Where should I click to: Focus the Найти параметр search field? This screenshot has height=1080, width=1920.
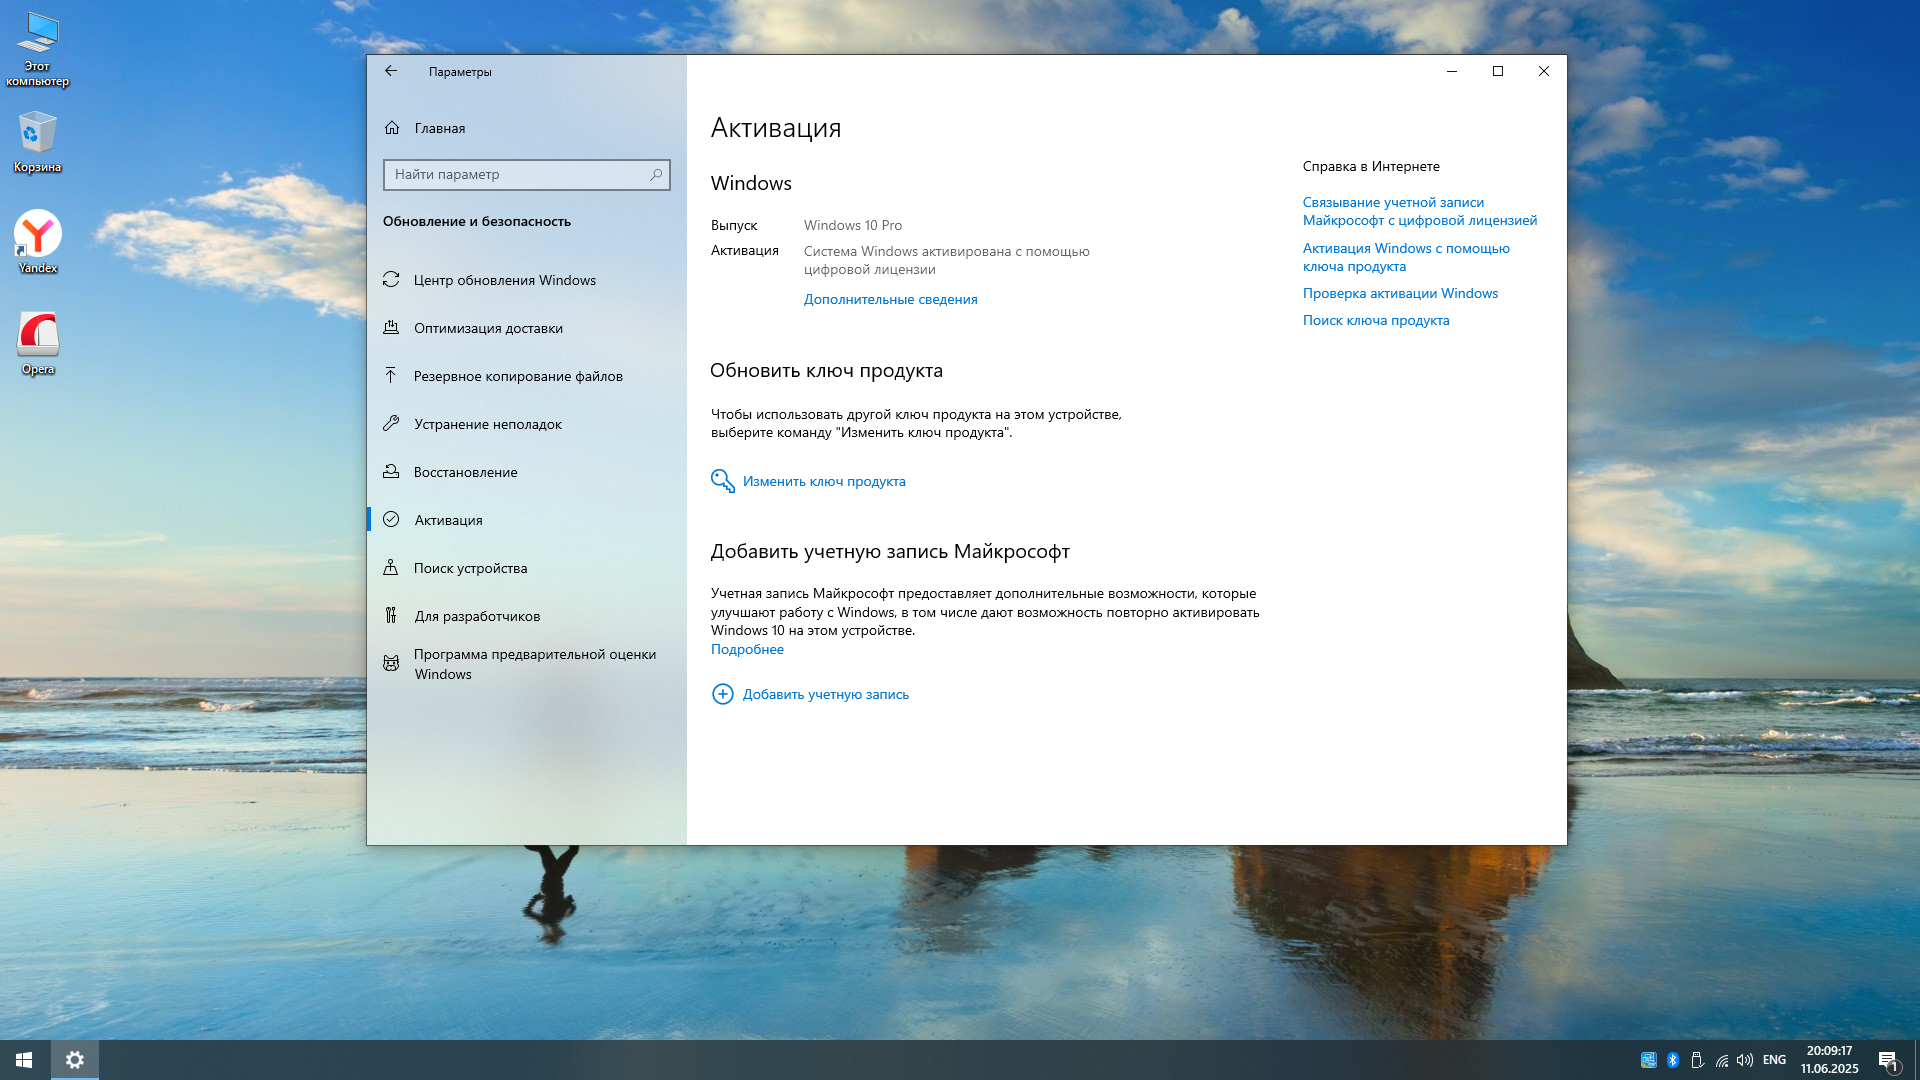click(x=515, y=175)
